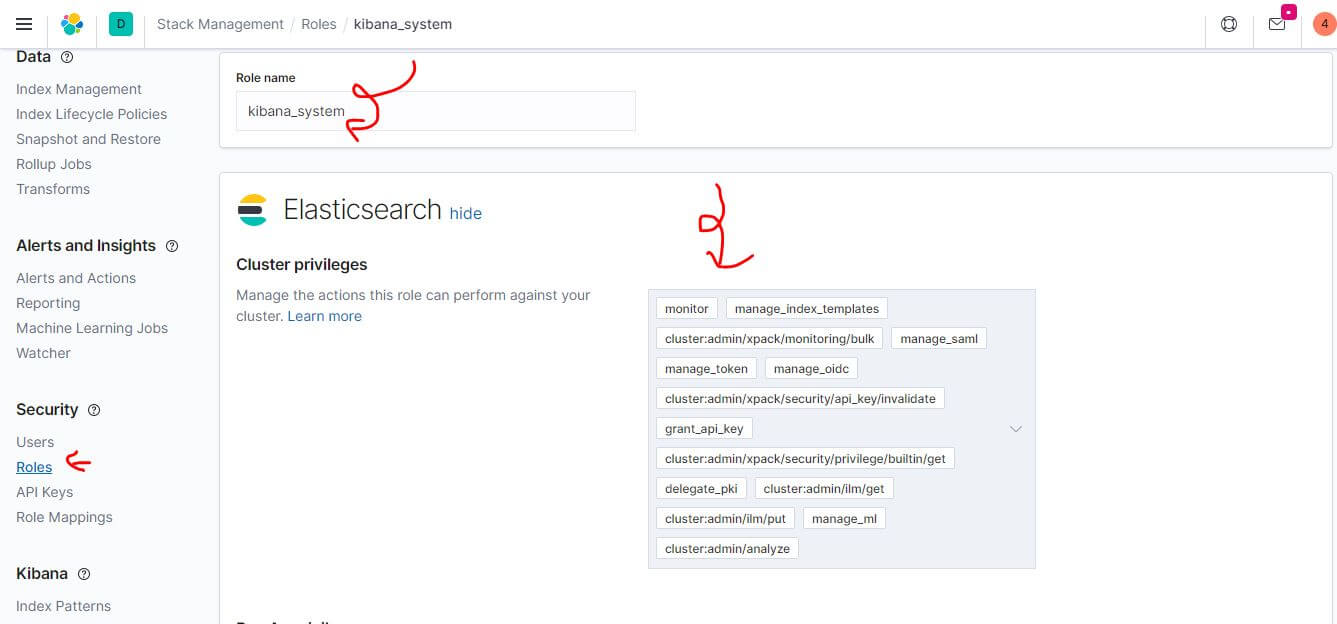Viewport: 1337px width, 624px height.
Task: Go to Stack Management breadcrumb
Action: [220, 24]
